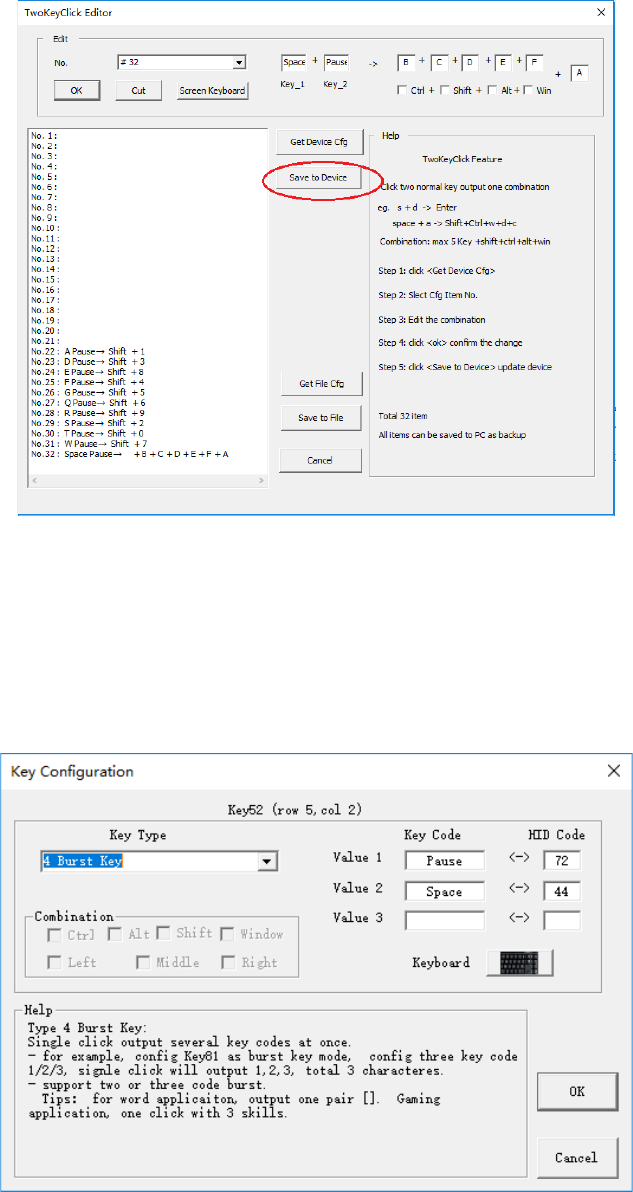Click the Key_1 field containing Space
The image size is (633, 1192).
293,62
